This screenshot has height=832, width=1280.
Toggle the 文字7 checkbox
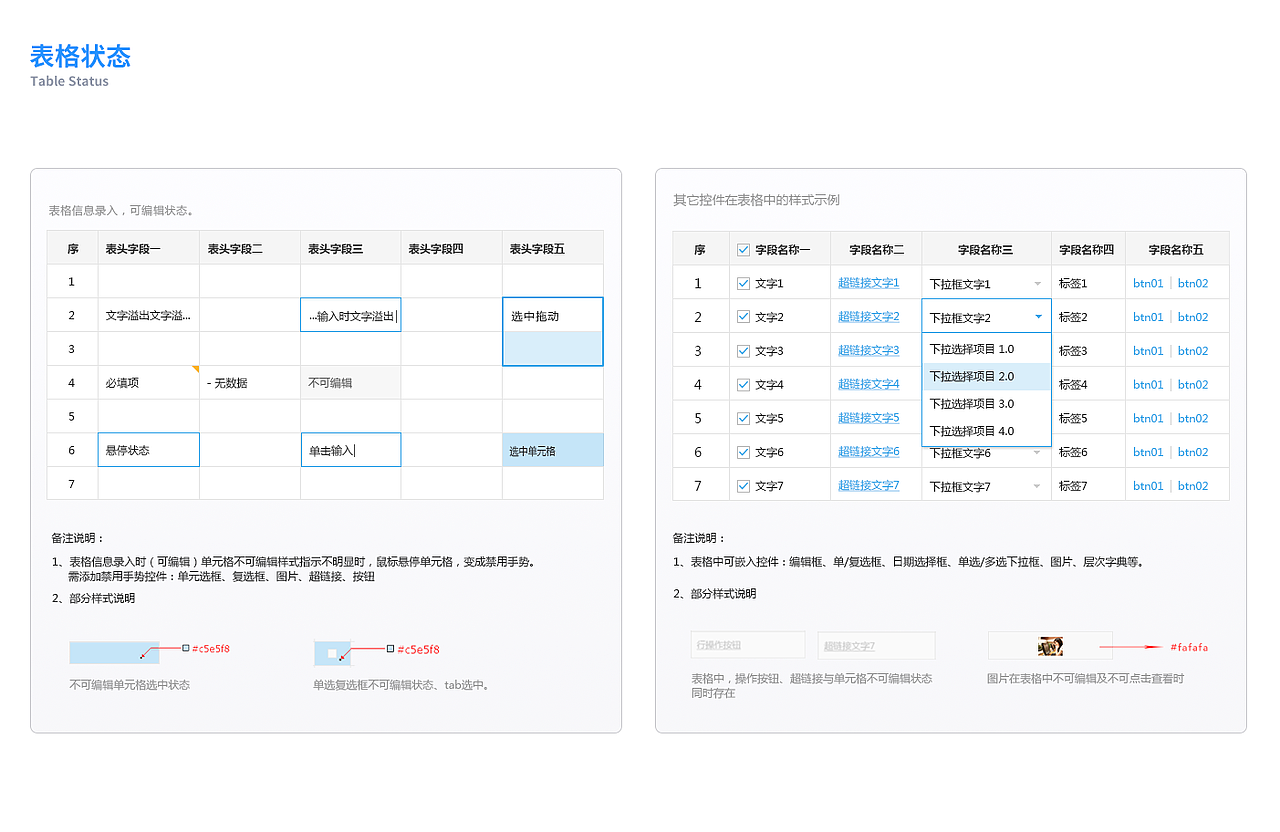coord(743,486)
